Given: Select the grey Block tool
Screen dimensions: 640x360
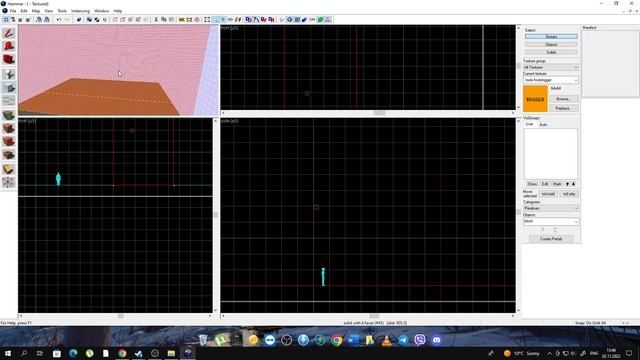Looking at the screenshot, I should pyautogui.click(x=9, y=87).
